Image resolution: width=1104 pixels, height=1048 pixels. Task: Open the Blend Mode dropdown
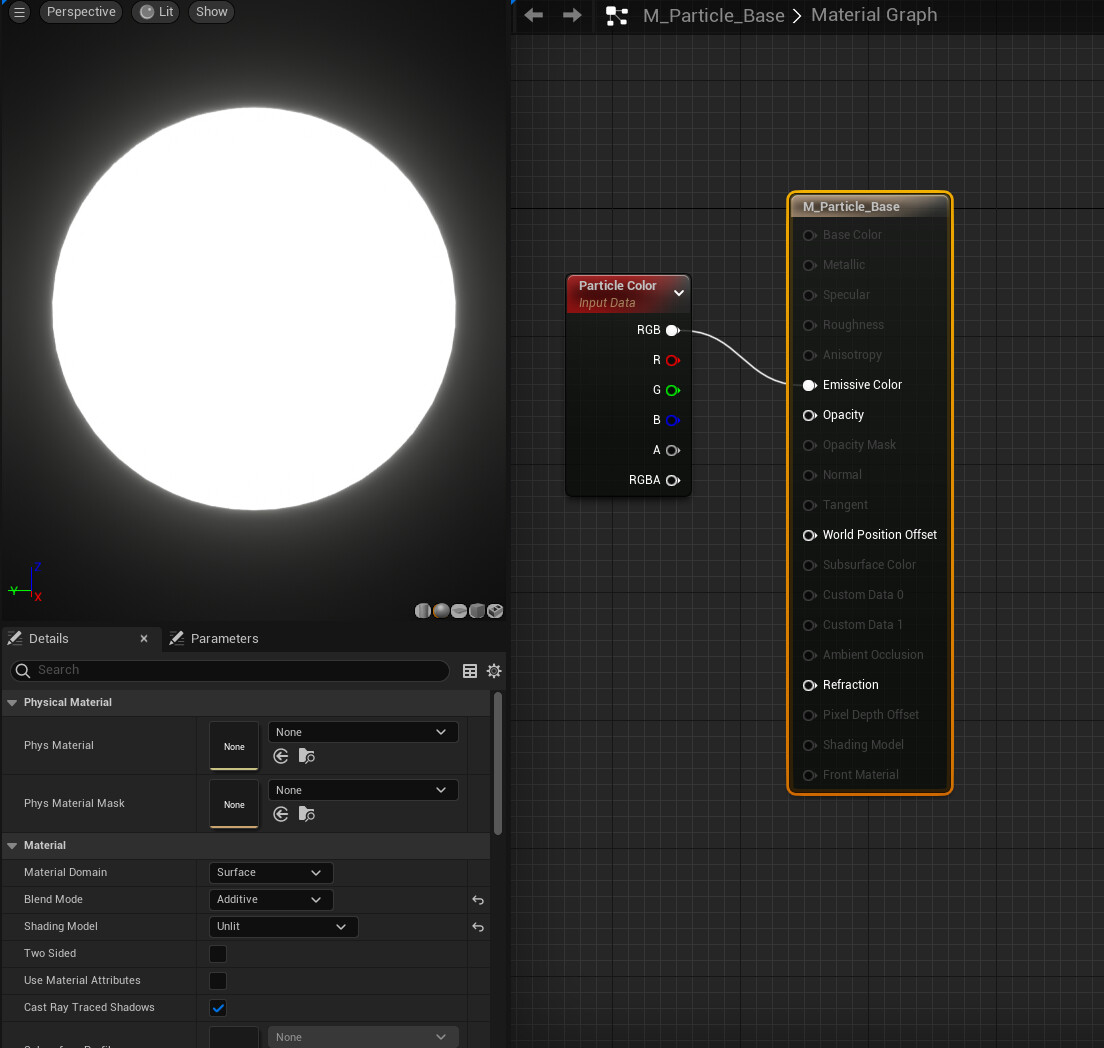(271, 900)
